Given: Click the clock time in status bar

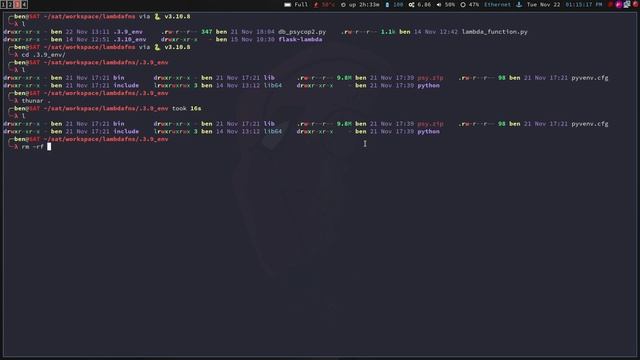Looking at the screenshot, I should [x=584, y=5].
